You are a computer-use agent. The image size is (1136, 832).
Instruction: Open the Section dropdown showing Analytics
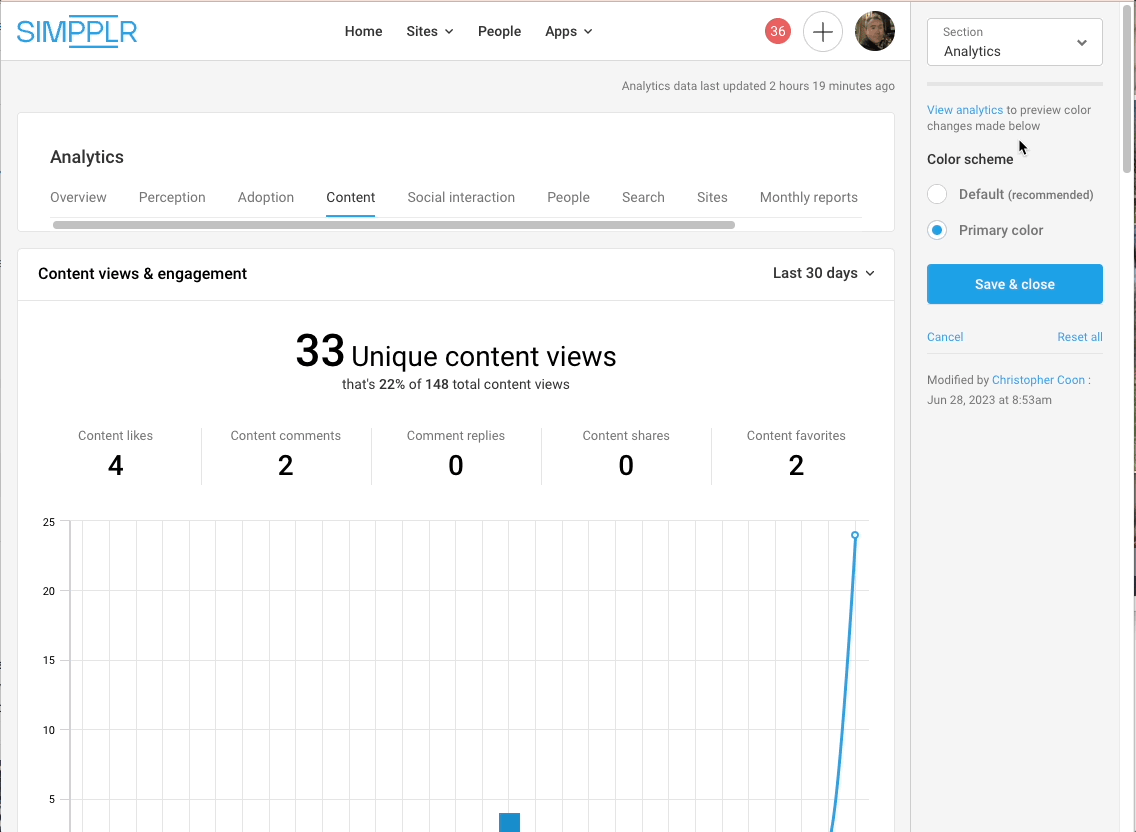click(x=1014, y=42)
